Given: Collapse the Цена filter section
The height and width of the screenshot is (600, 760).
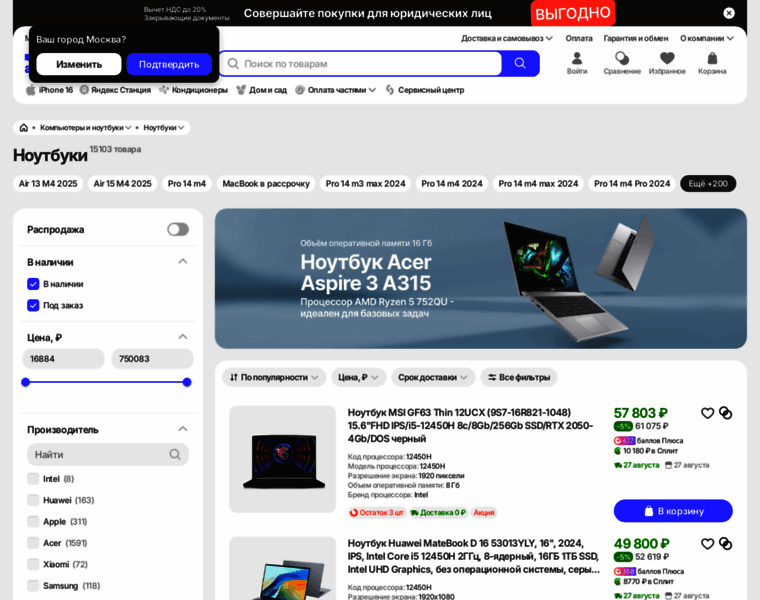Looking at the screenshot, I should tap(183, 337).
